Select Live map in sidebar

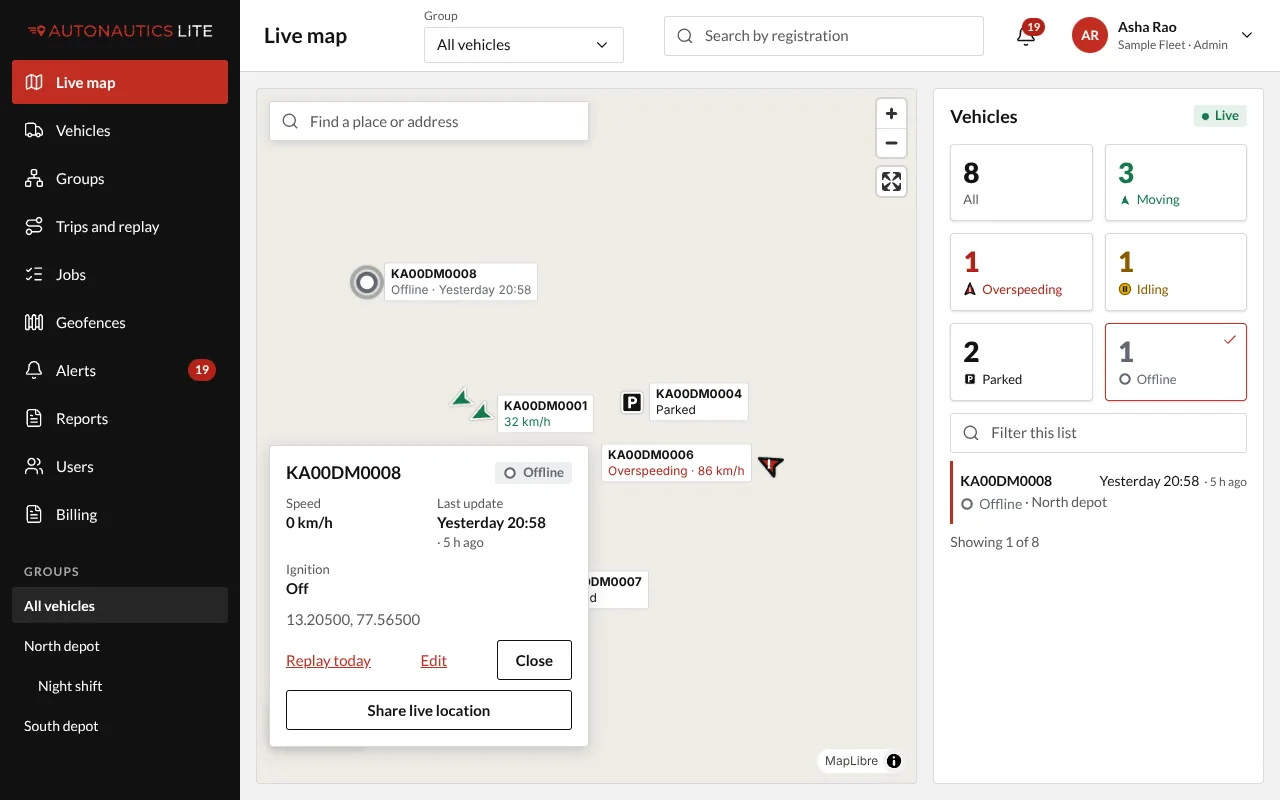click(x=120, y=83)
